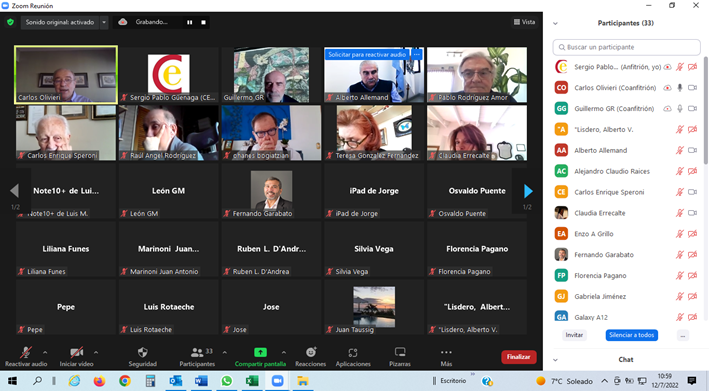This screenshot has width=709, height=391.
Task: Open the Calculator from the taskbar
Action: click(x=150, y=381)
